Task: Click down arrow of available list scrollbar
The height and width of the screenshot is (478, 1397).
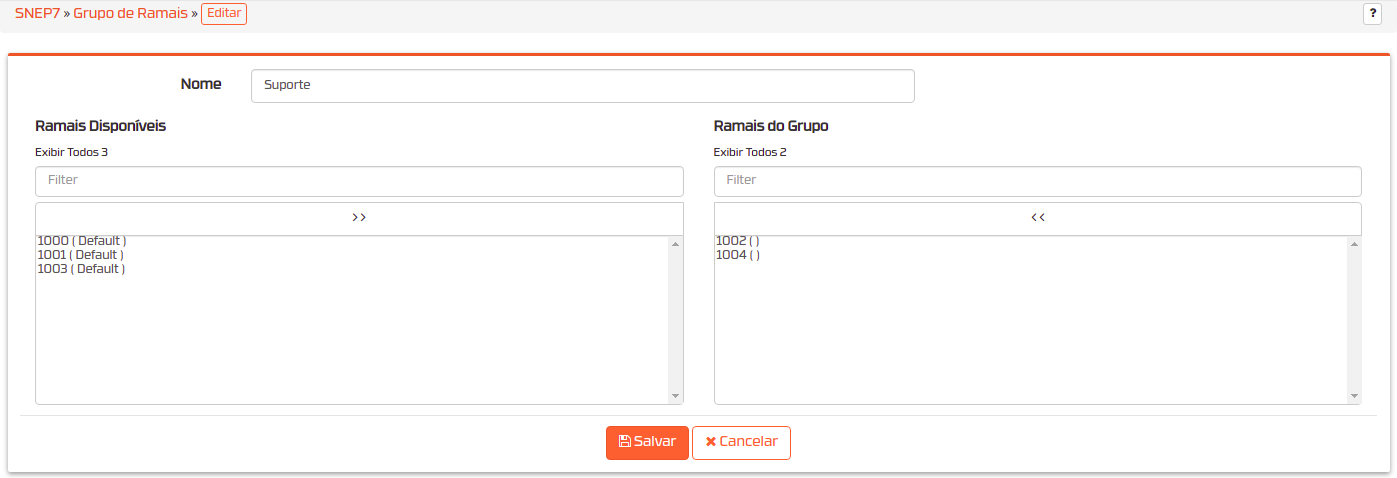Action: click(x=676, y=397)
